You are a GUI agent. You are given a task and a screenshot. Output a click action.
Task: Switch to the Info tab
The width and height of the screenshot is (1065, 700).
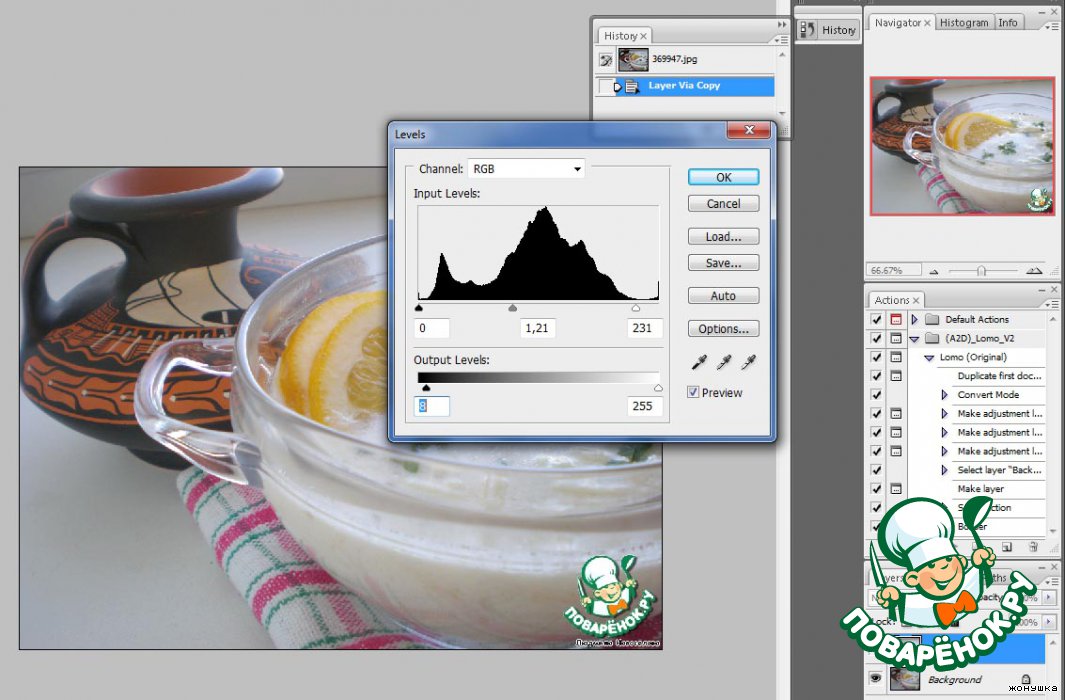pos(1008,22)
